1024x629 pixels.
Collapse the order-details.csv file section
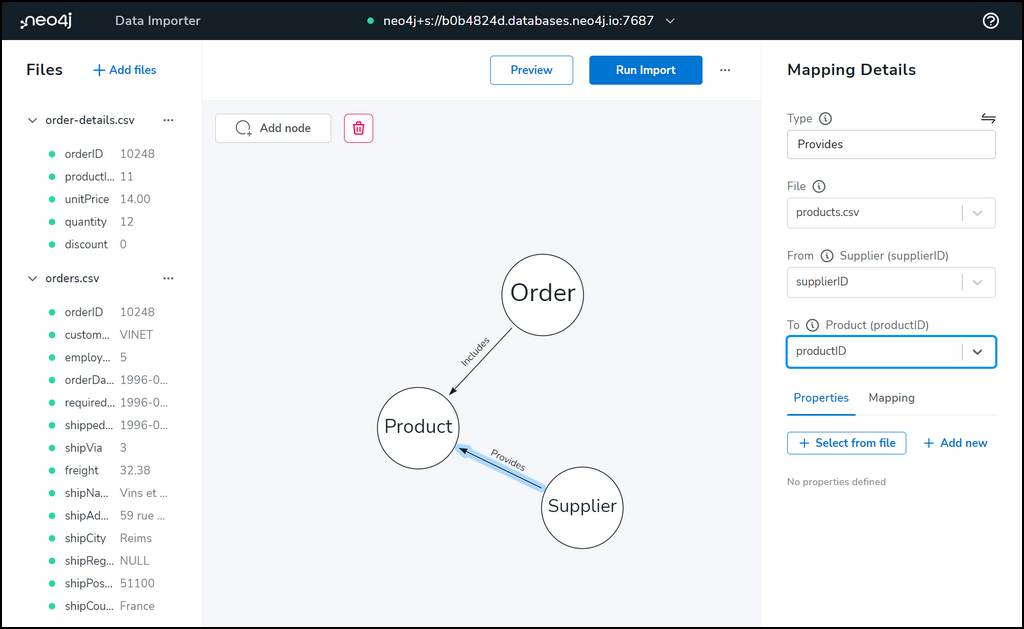tap(29, 120)
